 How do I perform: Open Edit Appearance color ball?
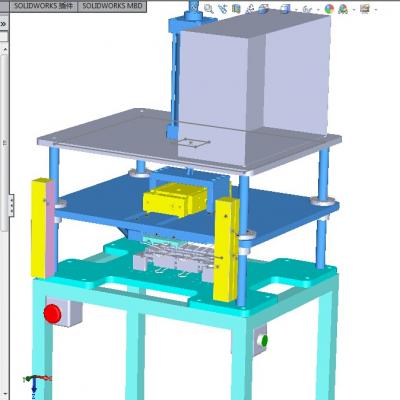tap(329, 9)
